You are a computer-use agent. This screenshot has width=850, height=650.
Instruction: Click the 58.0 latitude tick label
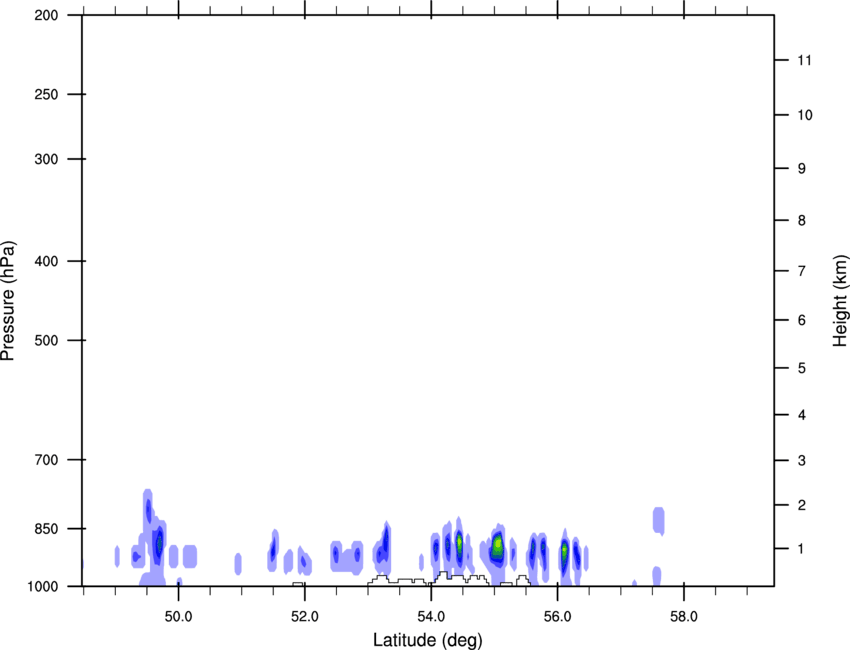pyautogui.click(x=684, y=616)
